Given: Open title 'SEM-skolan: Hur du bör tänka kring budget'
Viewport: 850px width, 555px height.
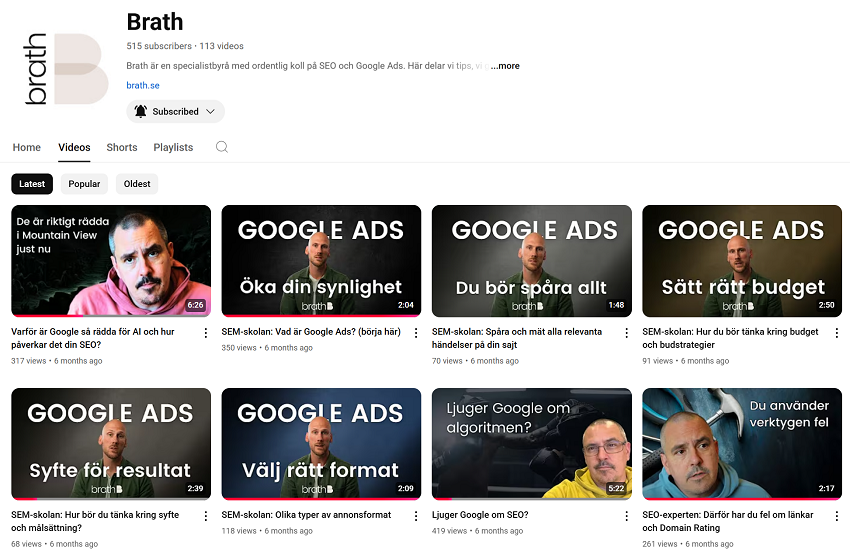Looking at the screenshot, I should 730,338.
